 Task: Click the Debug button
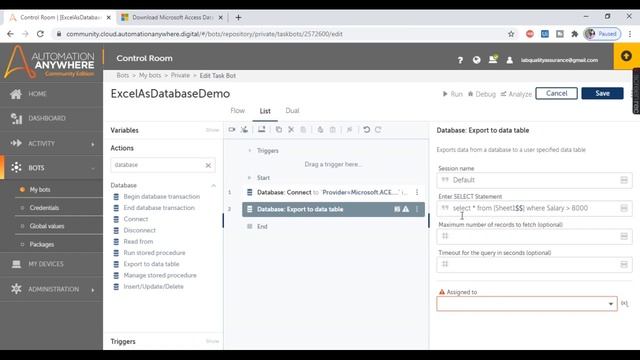tap(482, 94)
